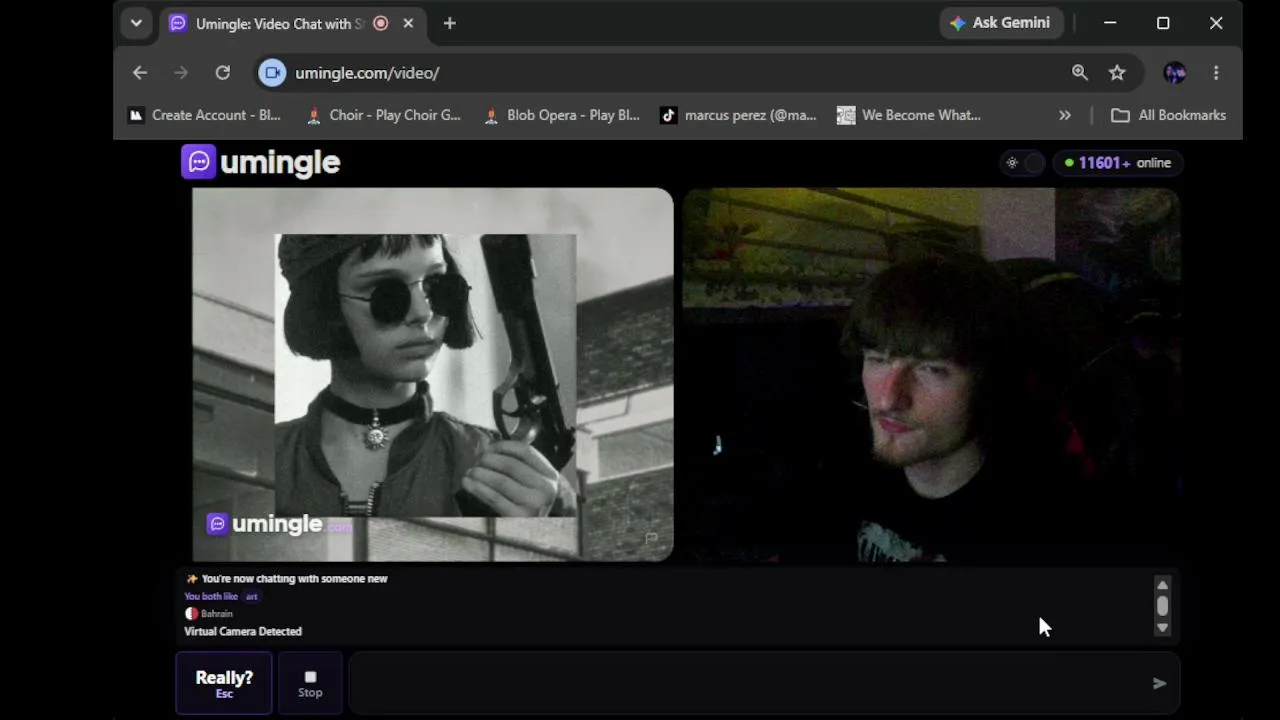
Task: Go back to the previous page
Action: (x=140, y=72)
